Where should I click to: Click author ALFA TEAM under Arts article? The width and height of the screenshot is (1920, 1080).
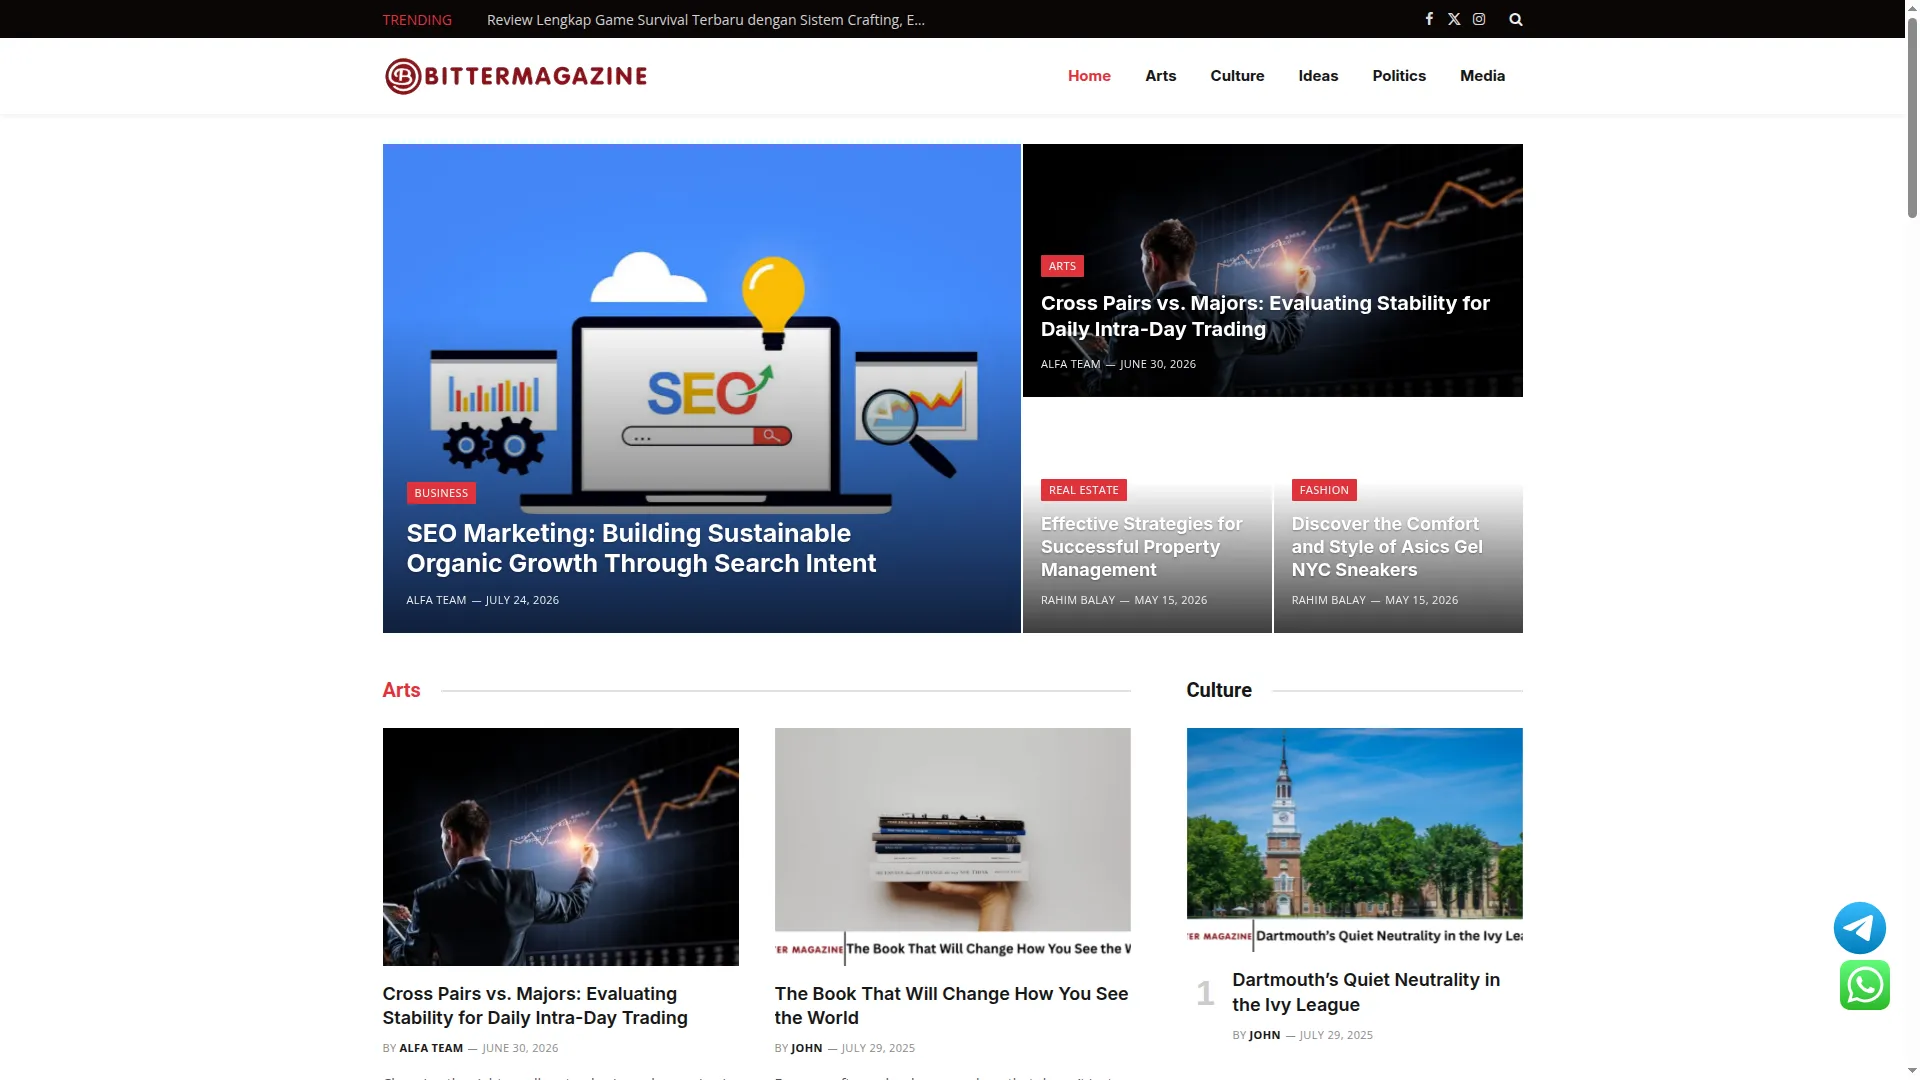click(431, 1048)
